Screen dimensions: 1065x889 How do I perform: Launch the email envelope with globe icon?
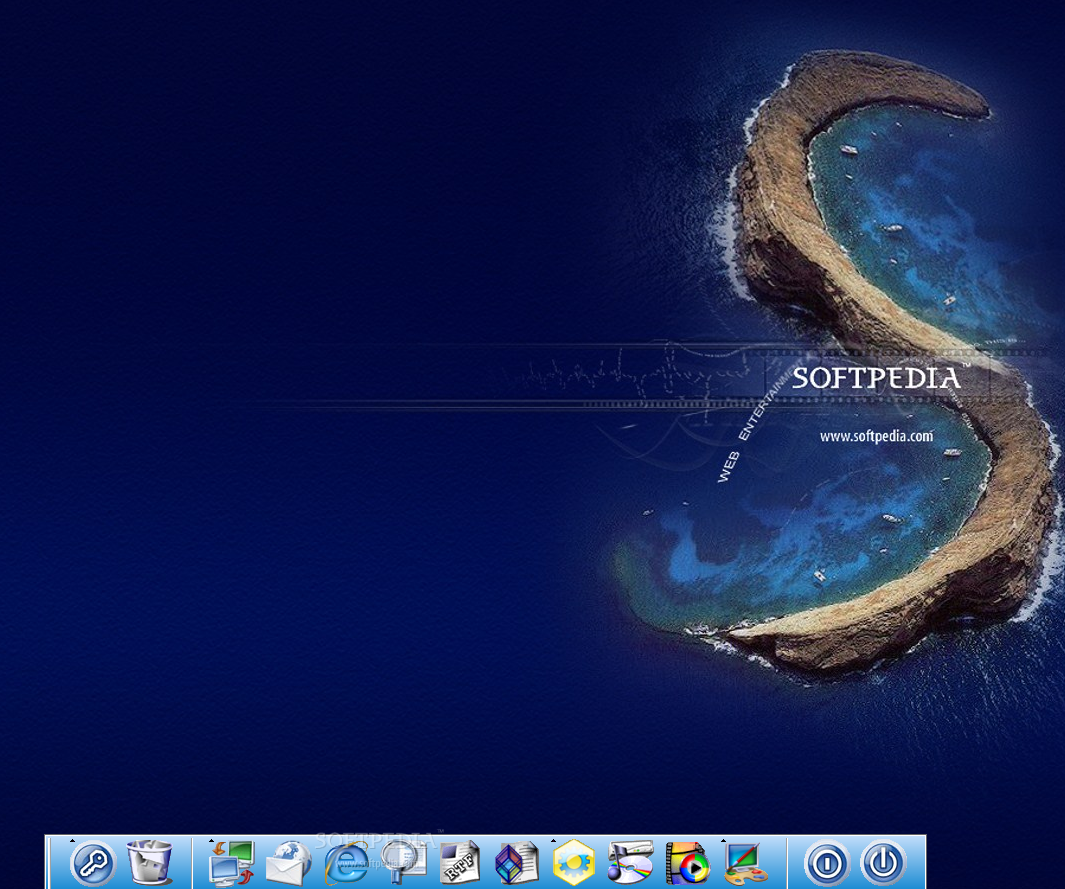289,863
